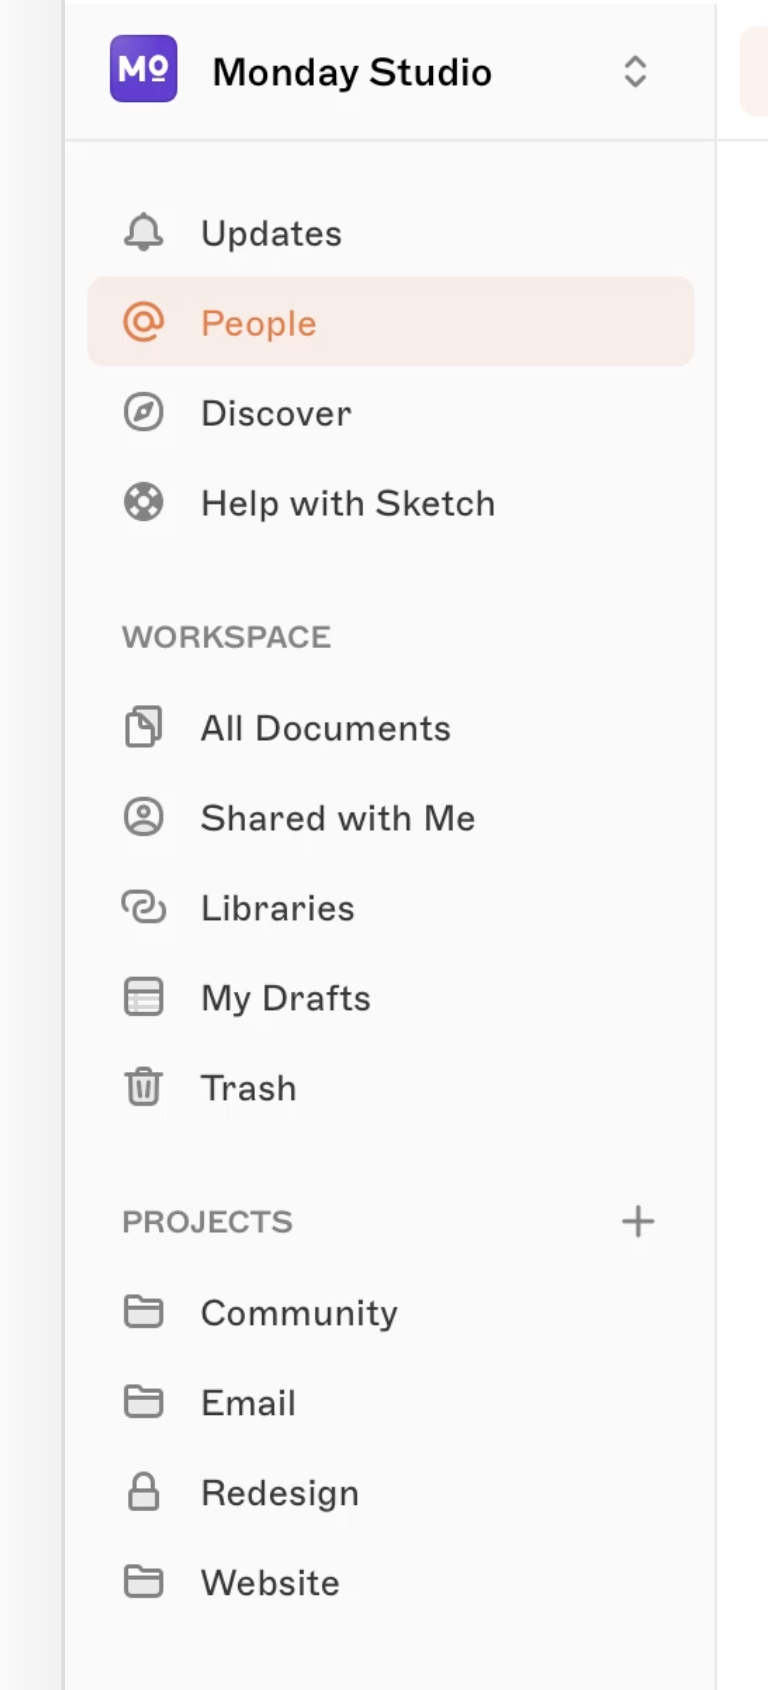Click the My Drafts icon
This screenshot has width=768, height=1690.
coord(143,998)
